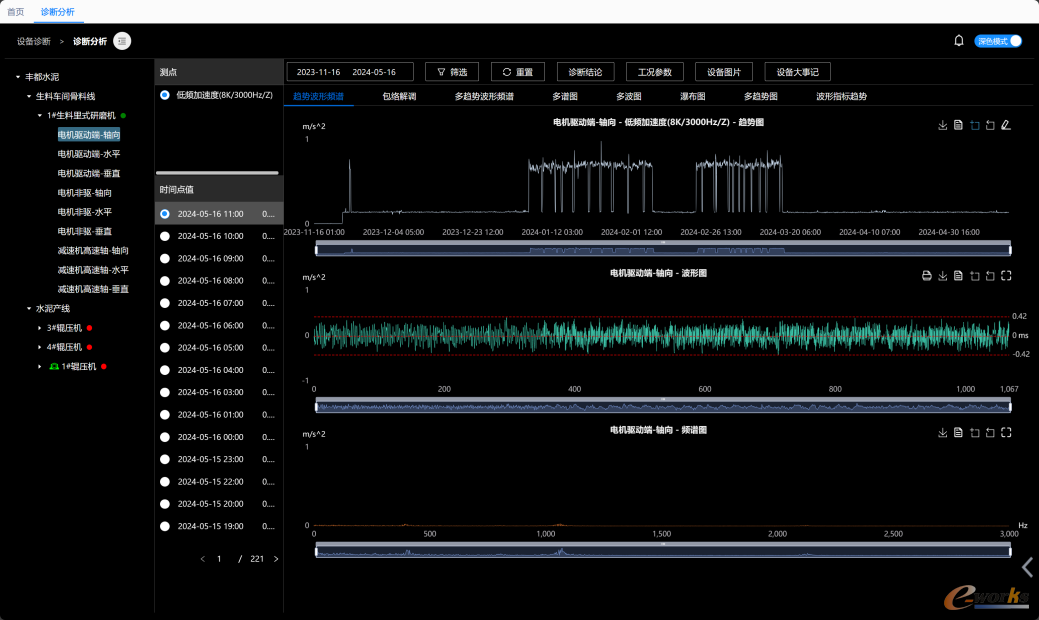Open the 多谱图 tab
Viewport: 1039px width, 620px height.
[565, 96]
